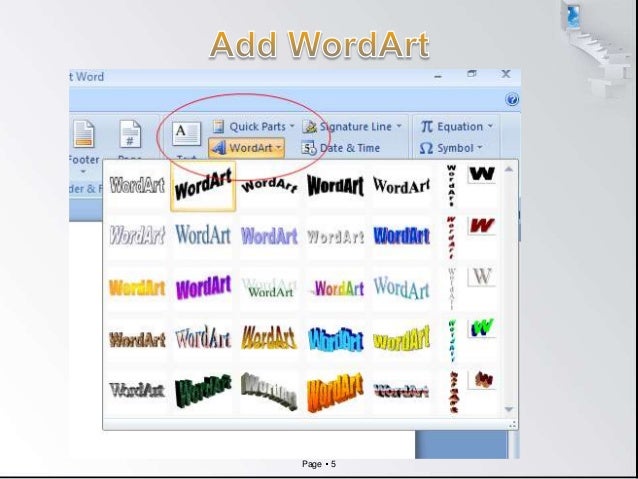Choose silver 3D perspective WordArt style
This screenshot has height=479, width=638.
coord(269,391)
